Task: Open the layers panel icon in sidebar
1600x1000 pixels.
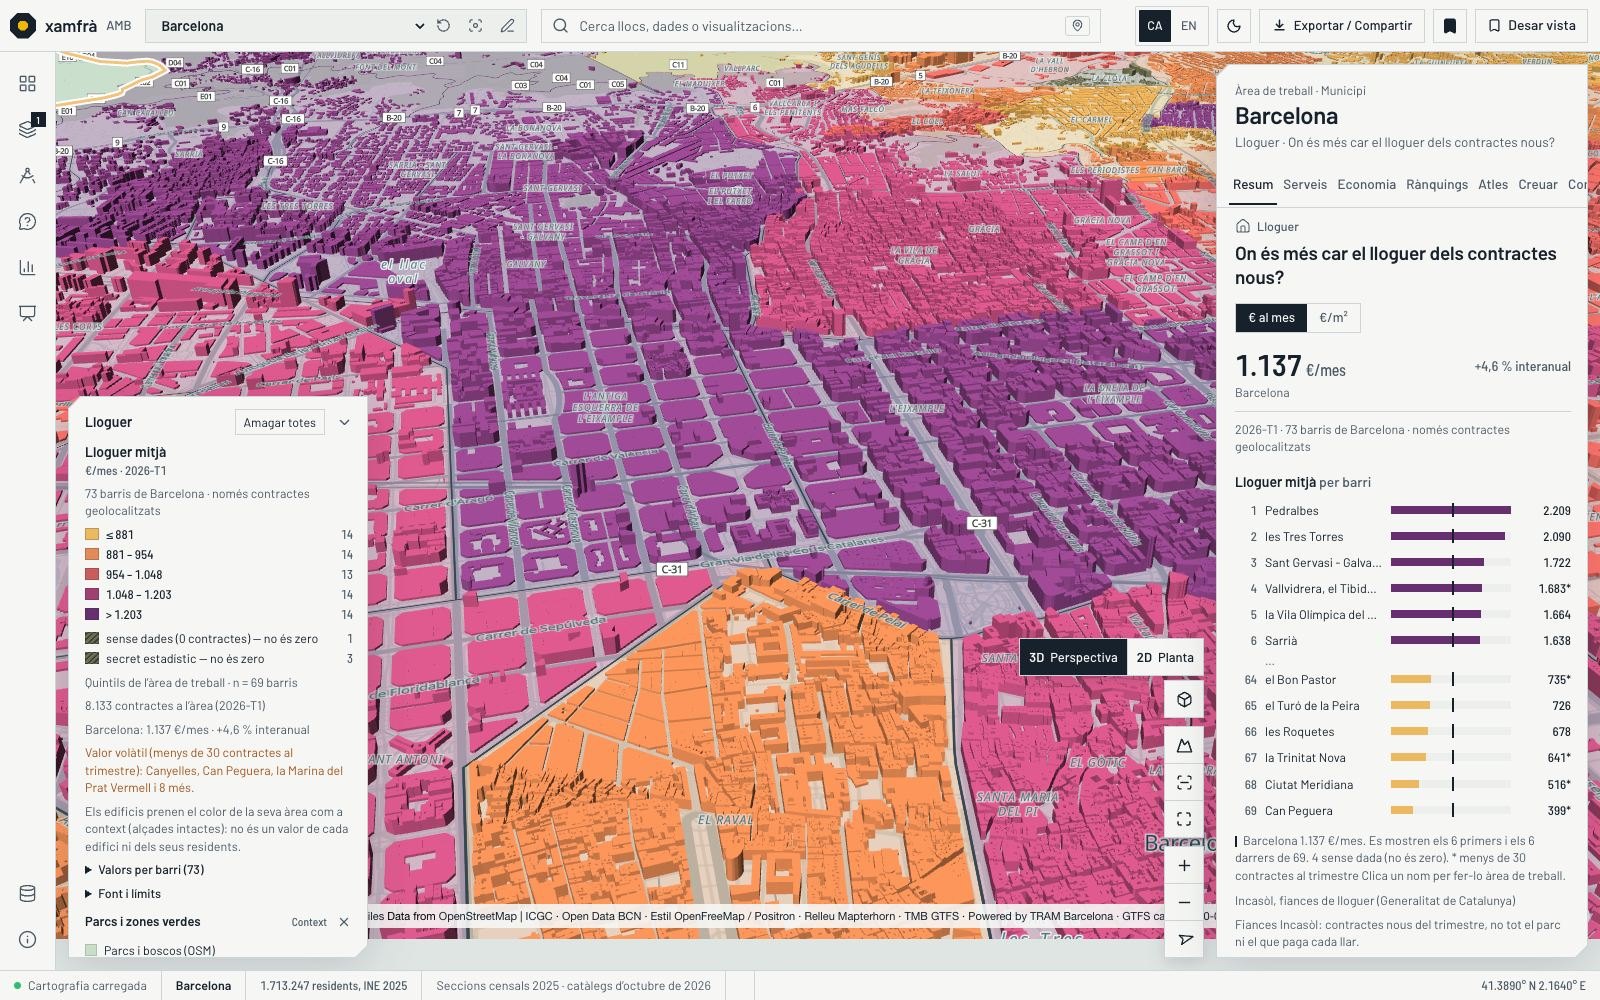Action: 27,129
